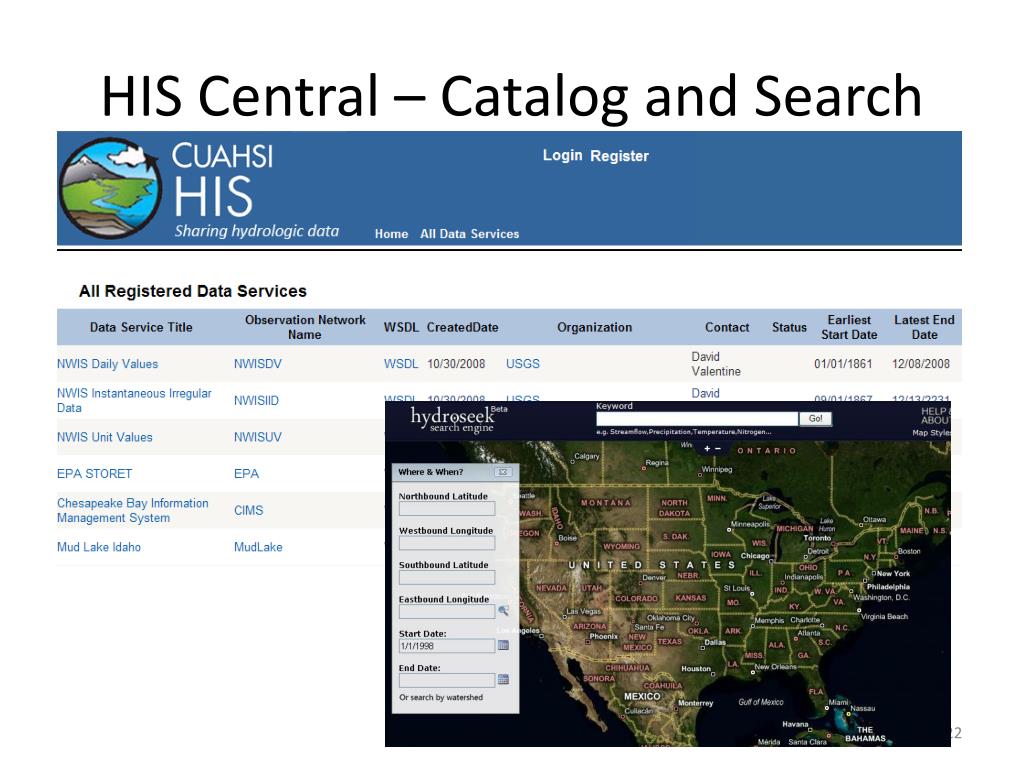
Task: Click the NWISDV network name
Action: click(x=257, y=364)
